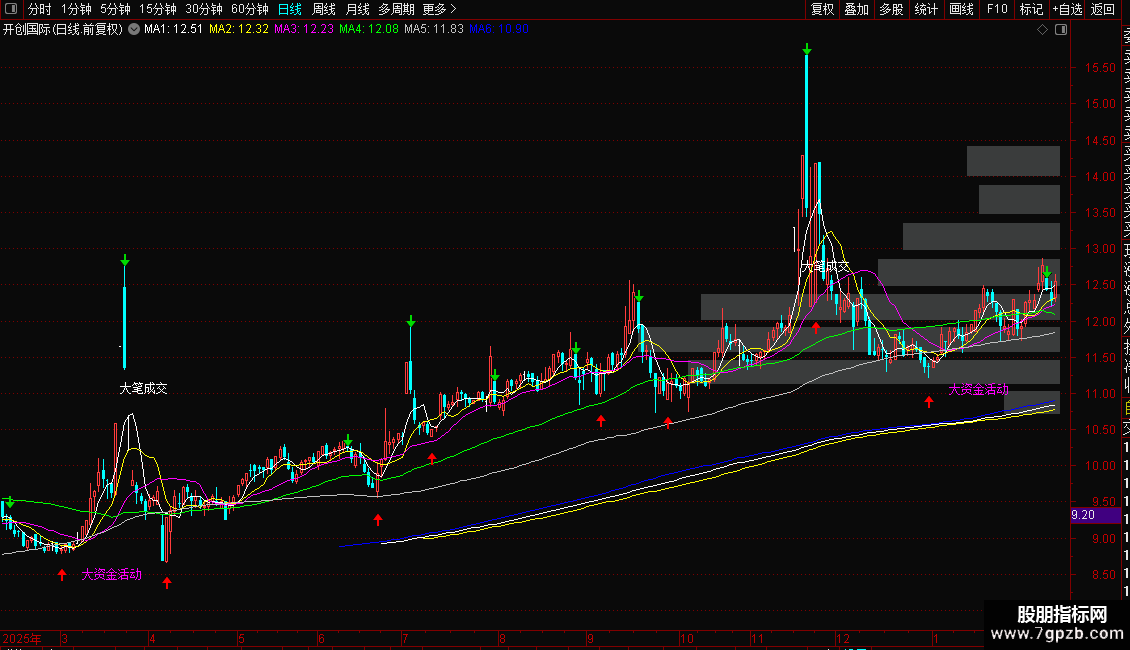Open the 多周期 multi-period view
This screenshot has height=650, width=1130.
396,9
